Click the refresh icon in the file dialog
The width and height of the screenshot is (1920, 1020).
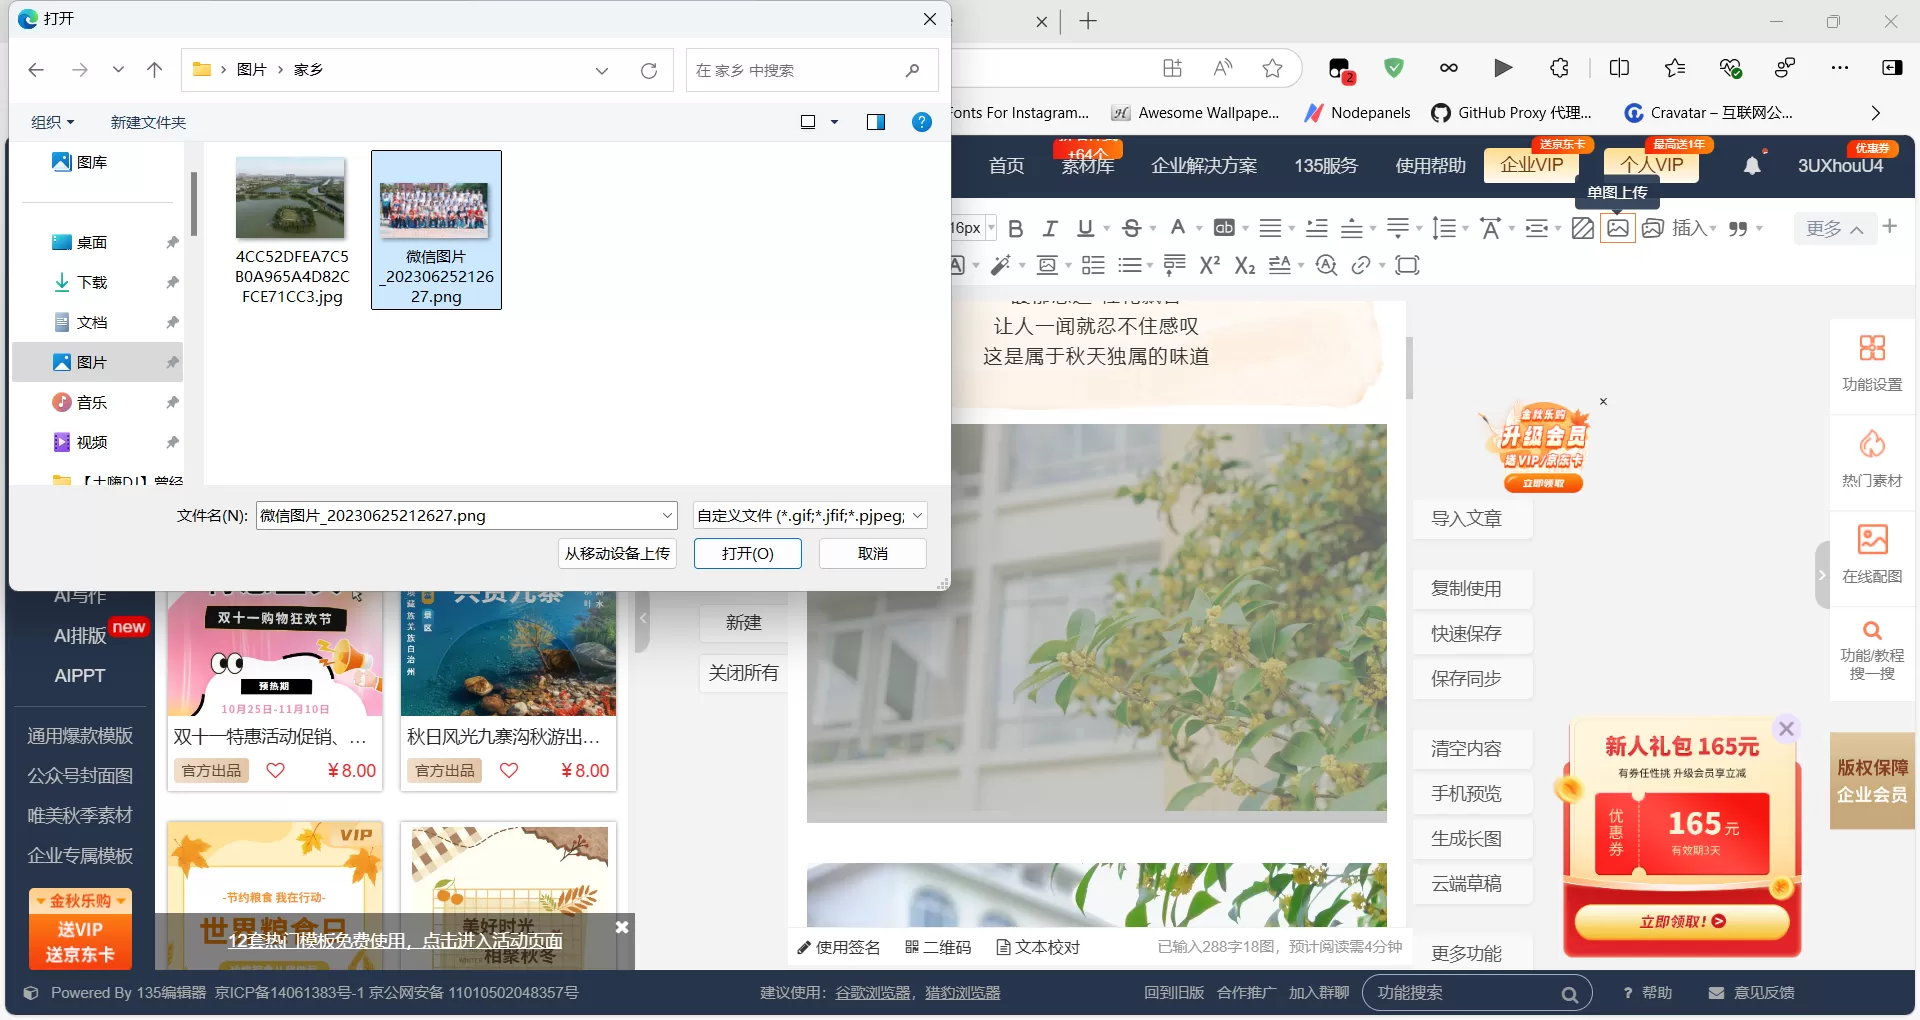coord(649,70)
